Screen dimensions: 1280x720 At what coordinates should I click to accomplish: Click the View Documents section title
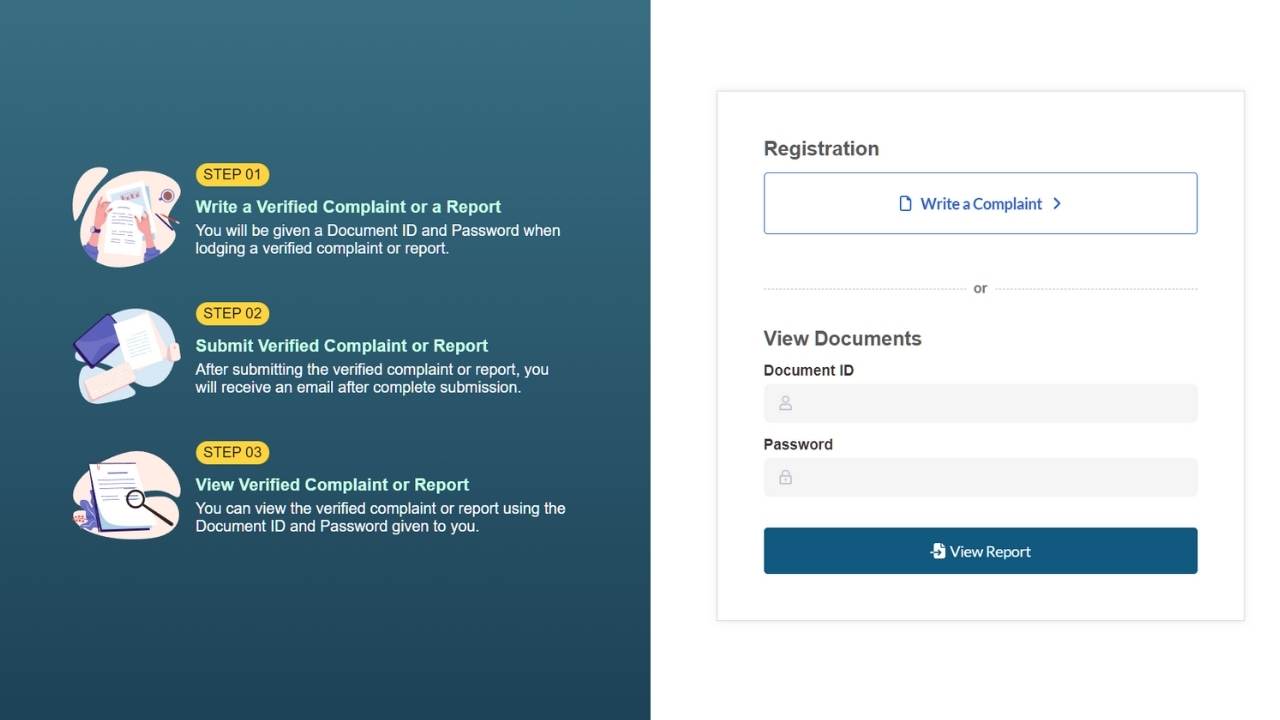coord(842,338)
